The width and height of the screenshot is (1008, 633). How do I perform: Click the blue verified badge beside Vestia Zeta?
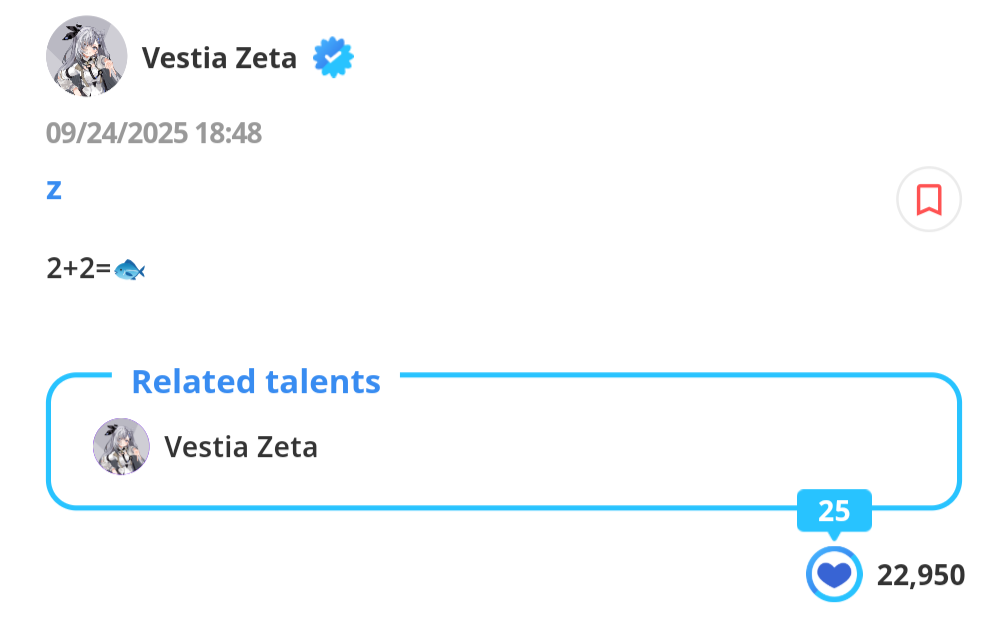(x=333, y=58)
